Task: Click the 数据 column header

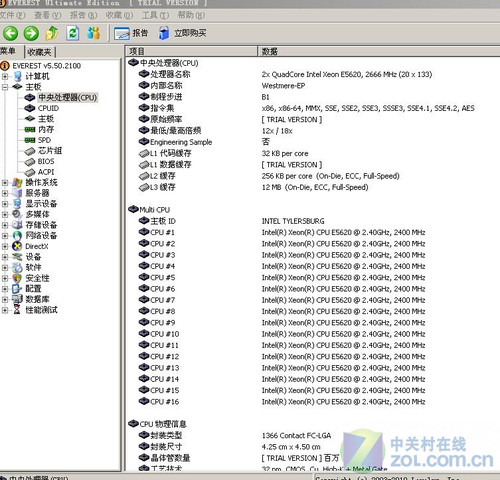Action: pyautogui.click(x=379, y=51)
